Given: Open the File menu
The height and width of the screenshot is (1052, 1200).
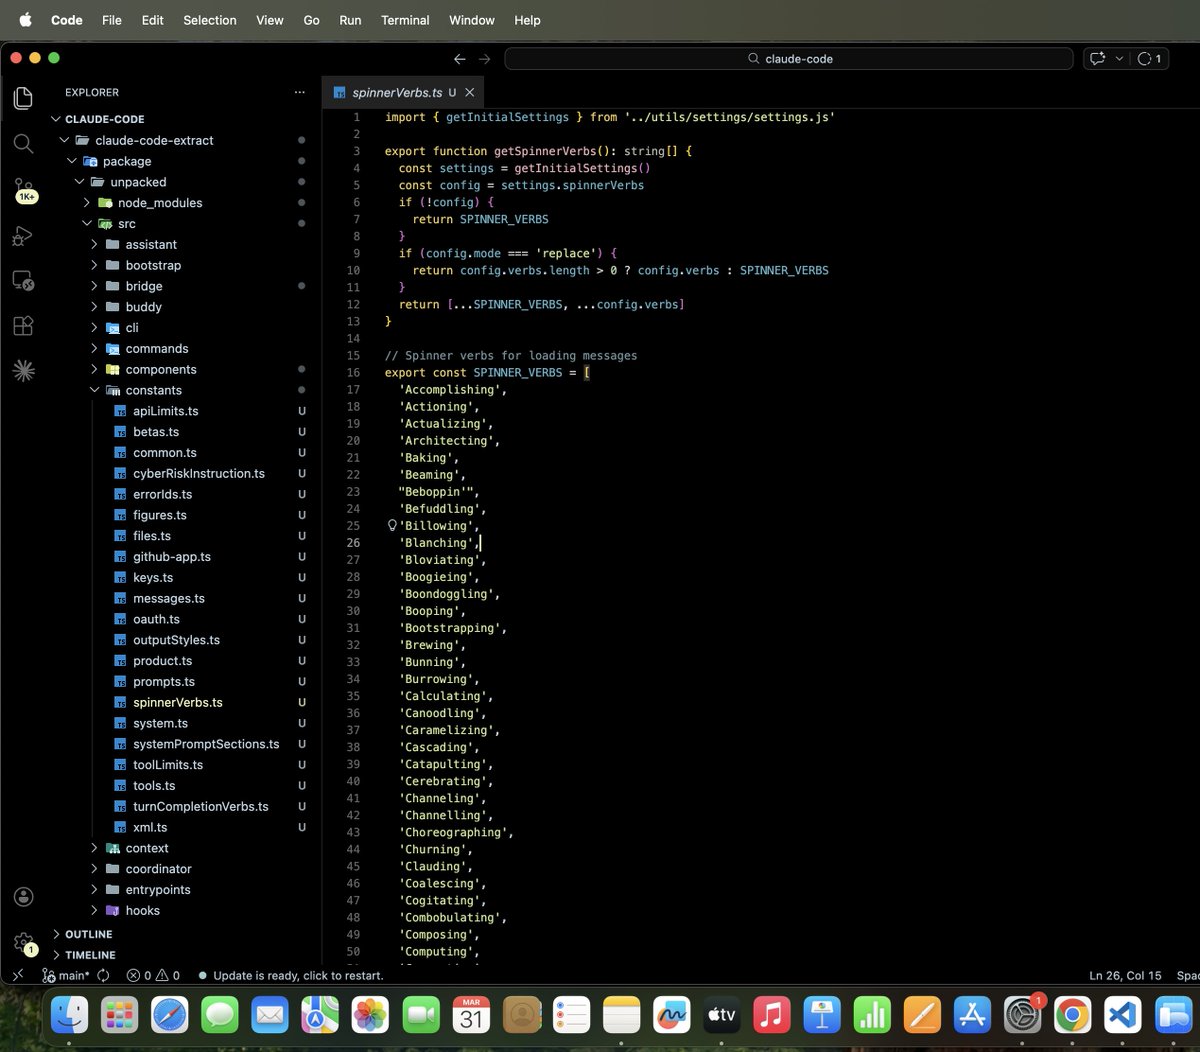Looking at the screenshot, I should tap(112, 20).
